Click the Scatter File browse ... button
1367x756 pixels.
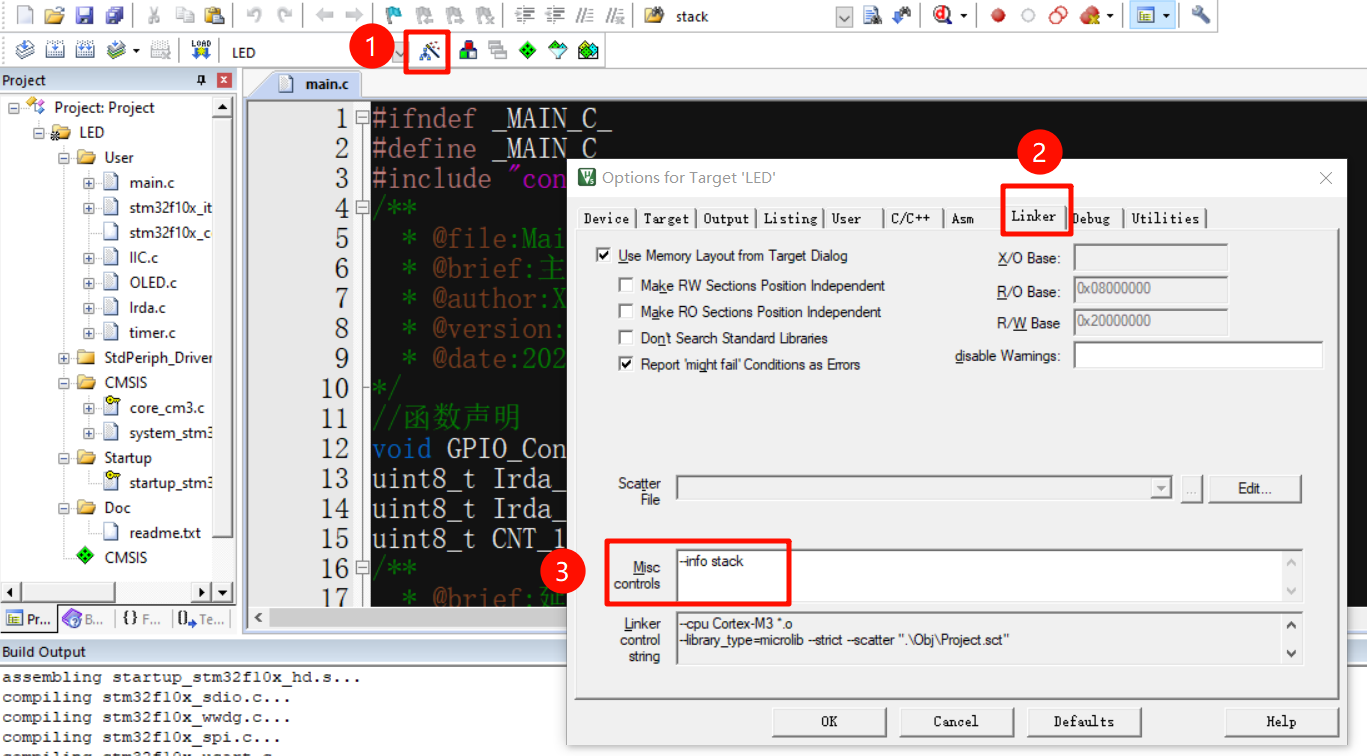[1190, 489]
